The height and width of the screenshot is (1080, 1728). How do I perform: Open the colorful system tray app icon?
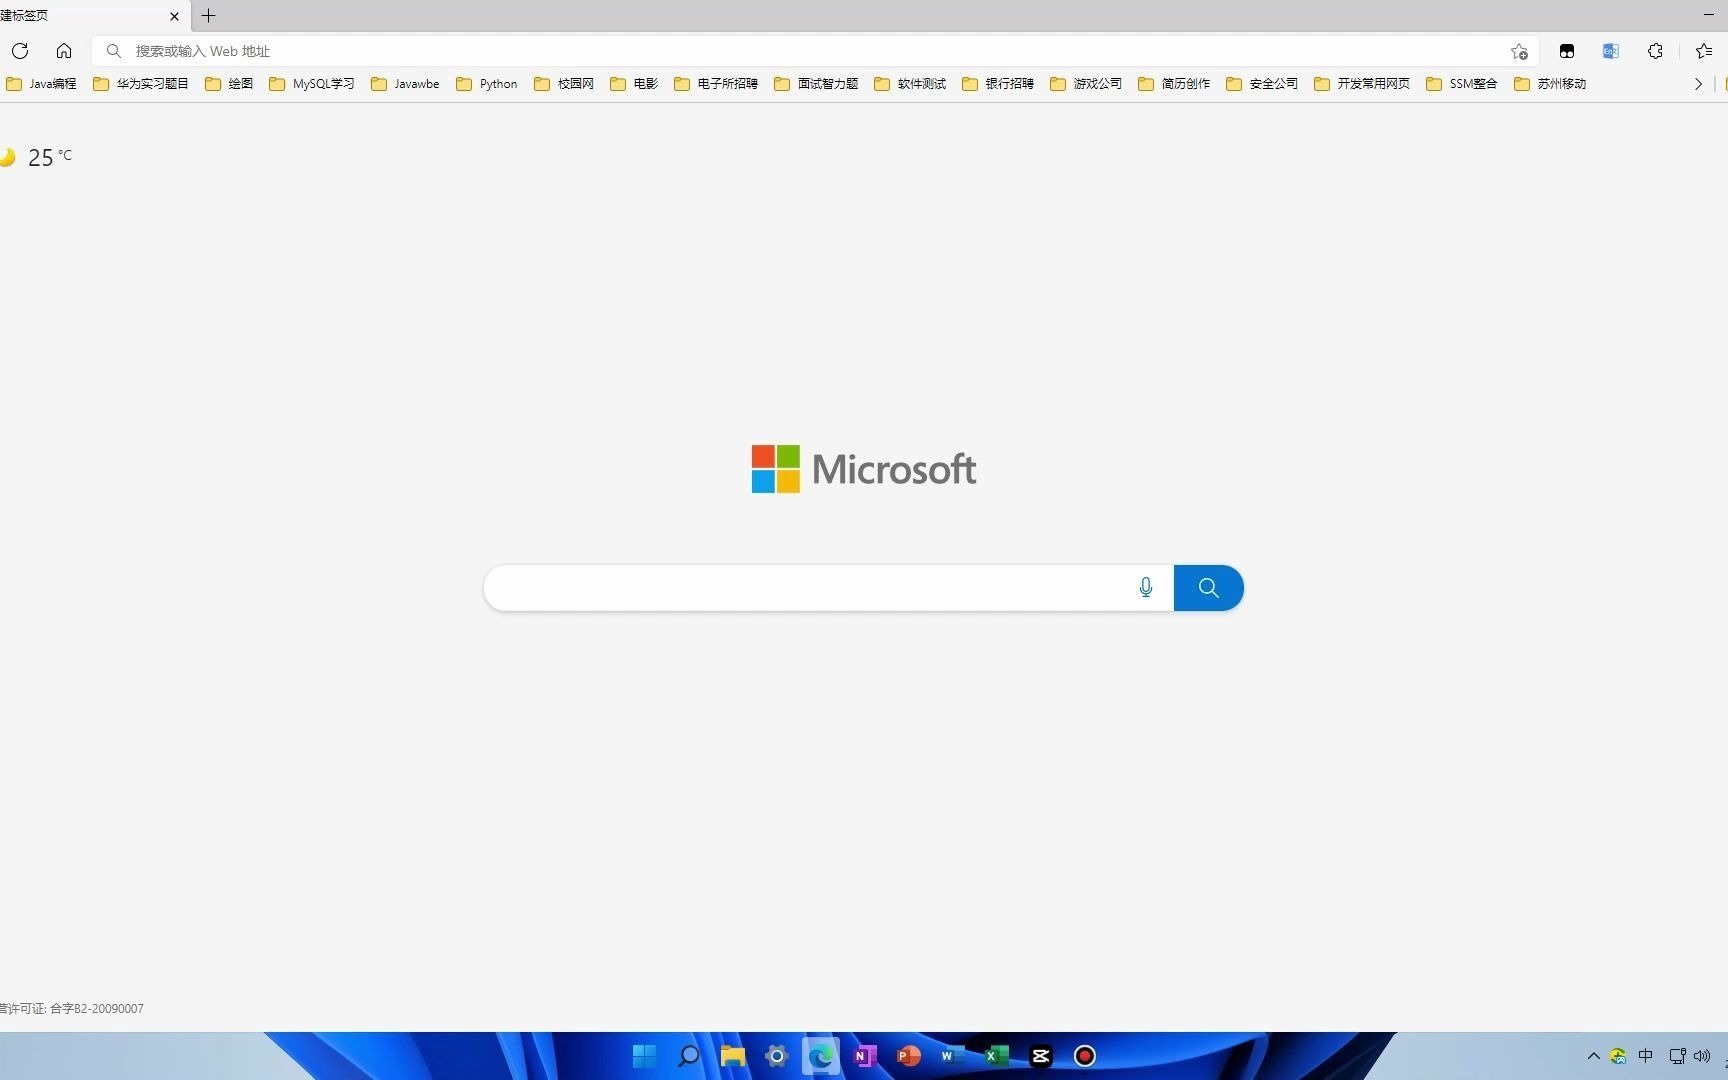tap(1618, 1056)
